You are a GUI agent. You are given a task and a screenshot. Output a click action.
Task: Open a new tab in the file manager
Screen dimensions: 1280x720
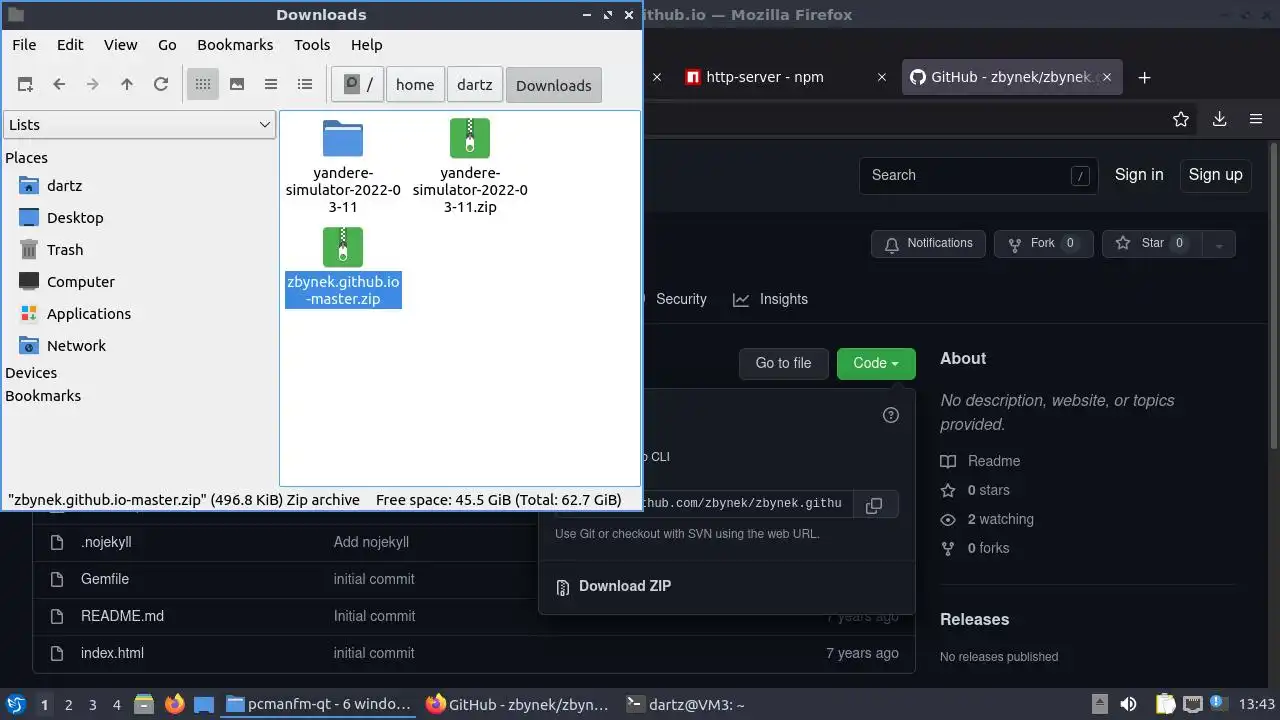pos(25,85)
